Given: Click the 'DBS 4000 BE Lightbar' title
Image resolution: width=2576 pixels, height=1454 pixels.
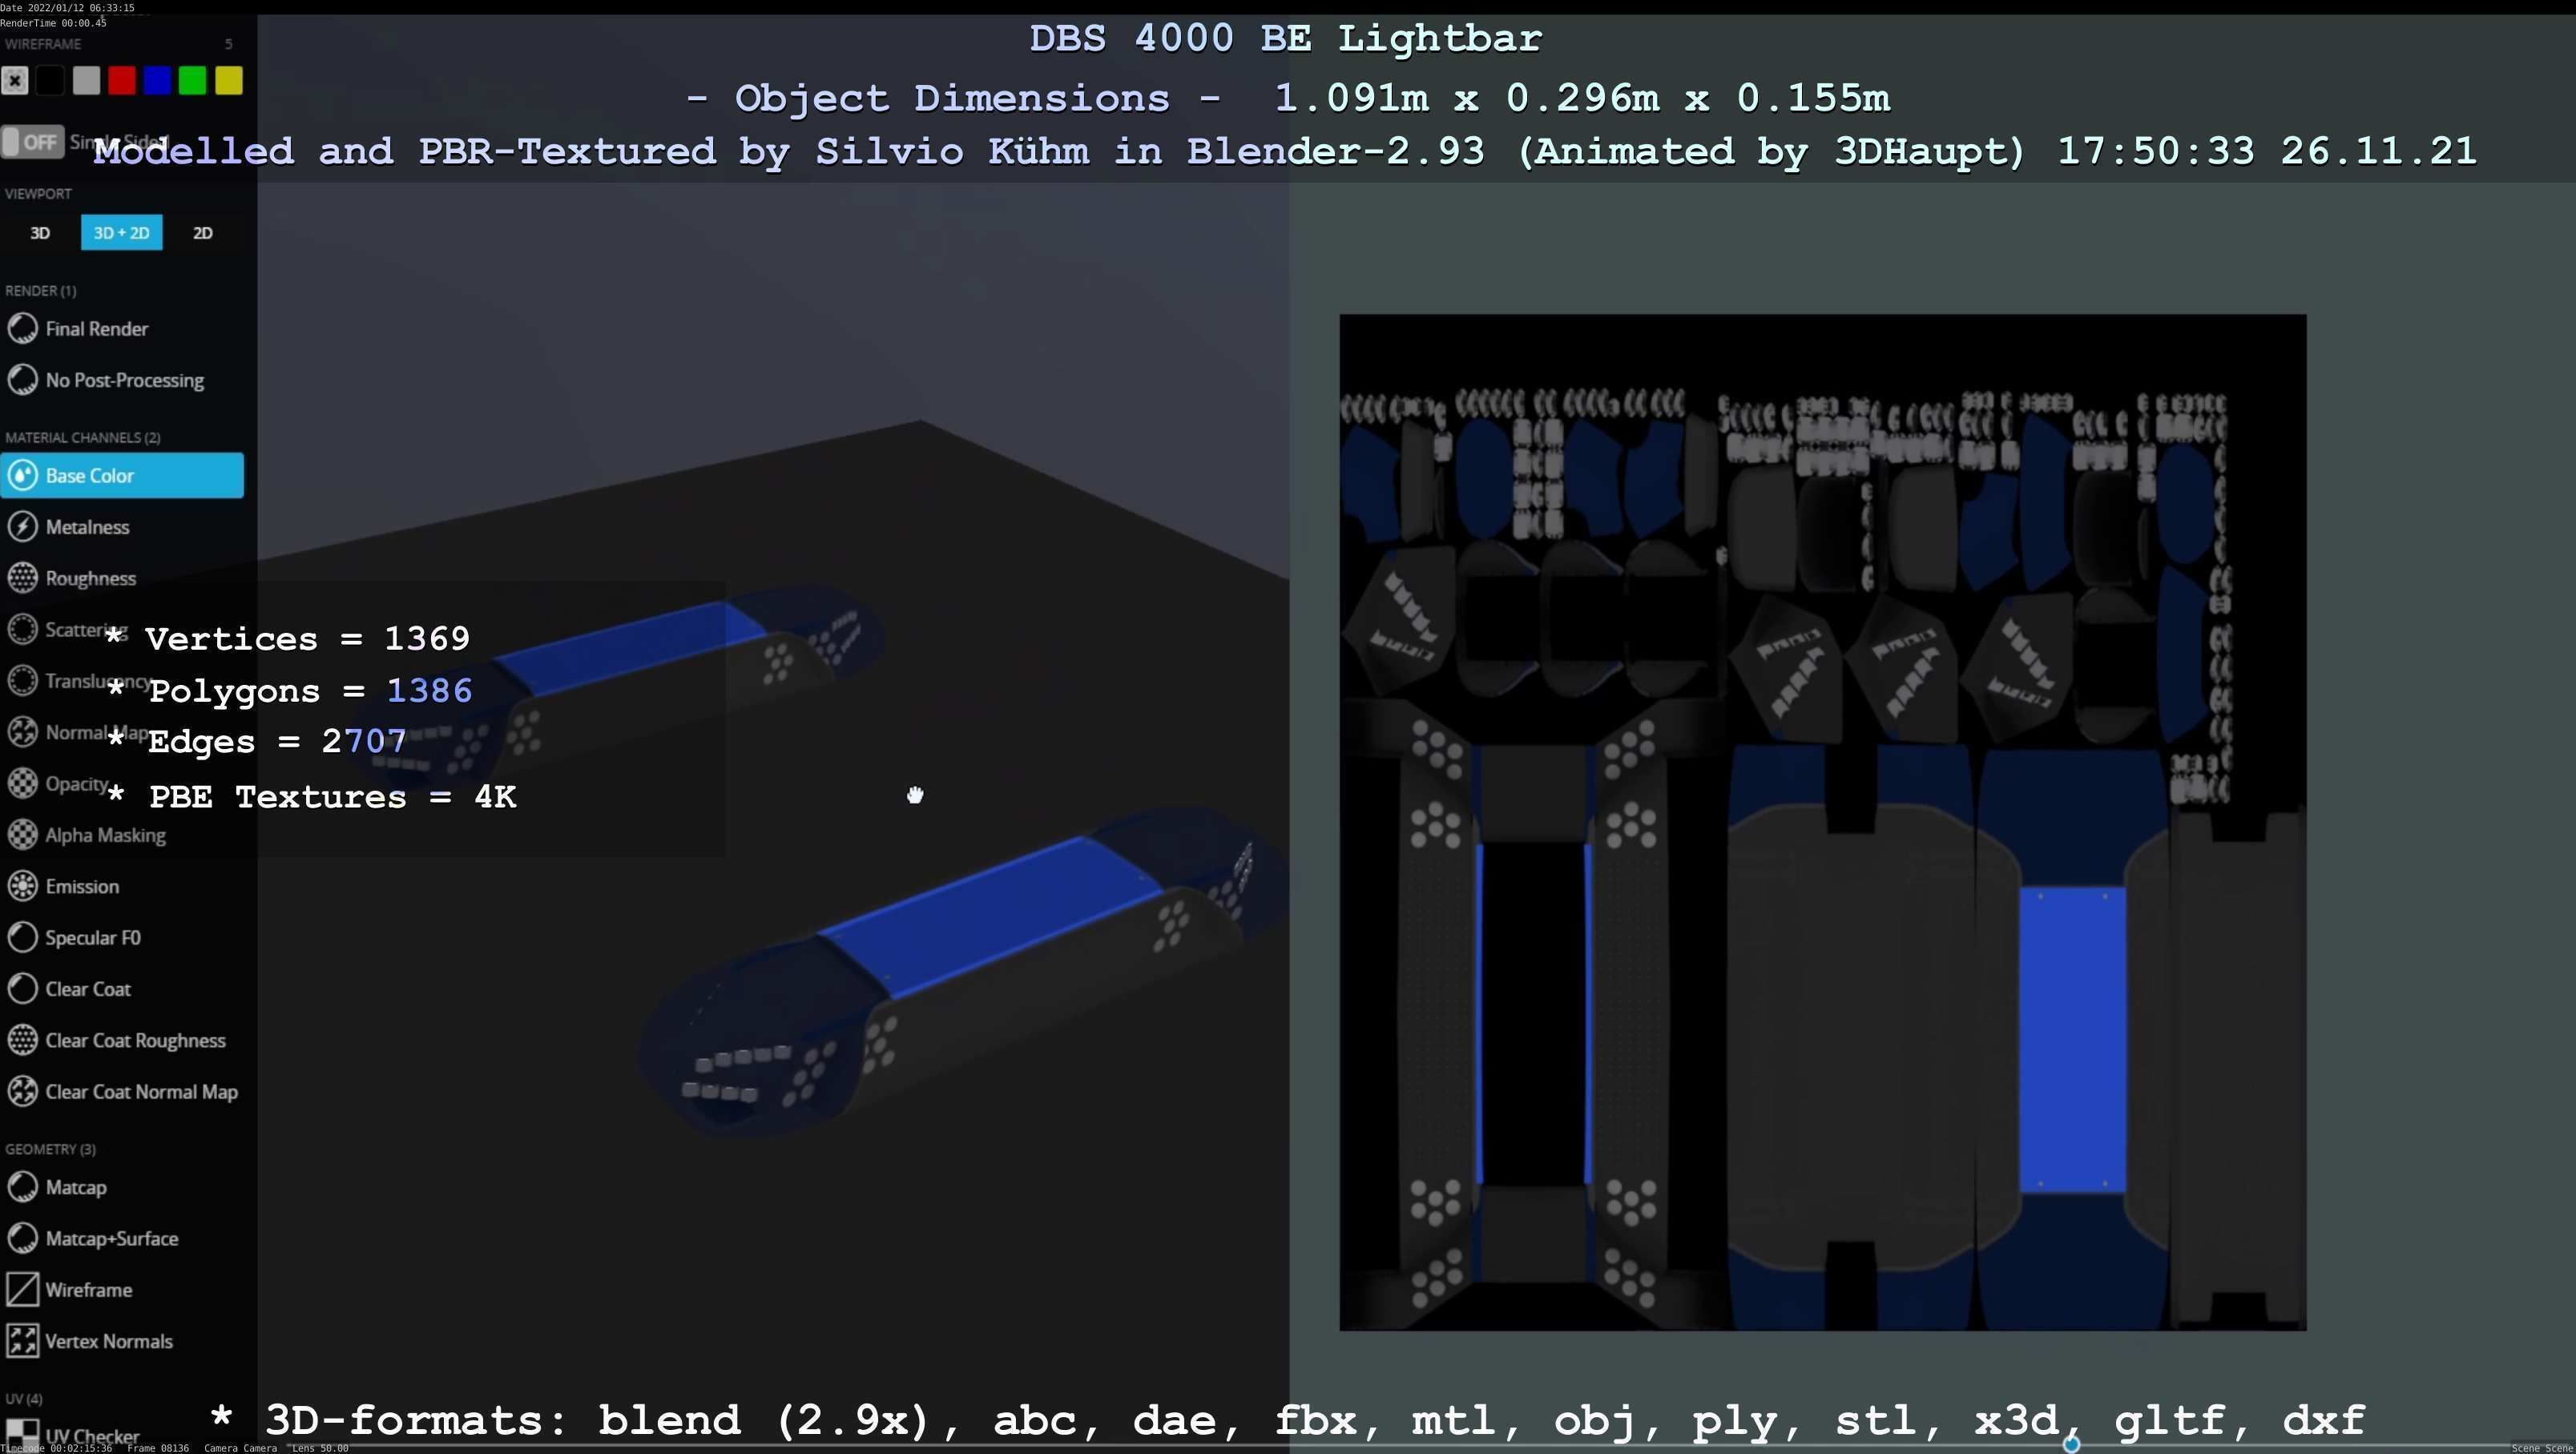Looking at the screenshot, I should coord(1286,38).
